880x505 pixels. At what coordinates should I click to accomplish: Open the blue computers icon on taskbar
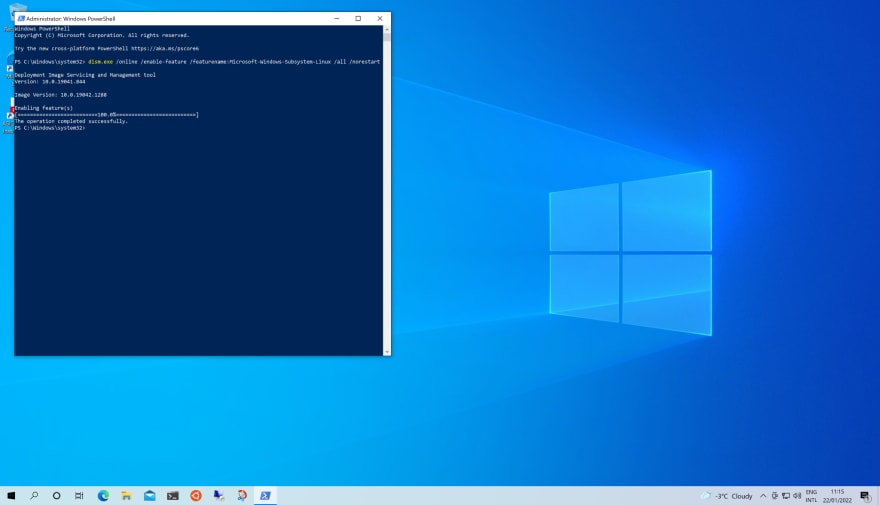point(219,495)
